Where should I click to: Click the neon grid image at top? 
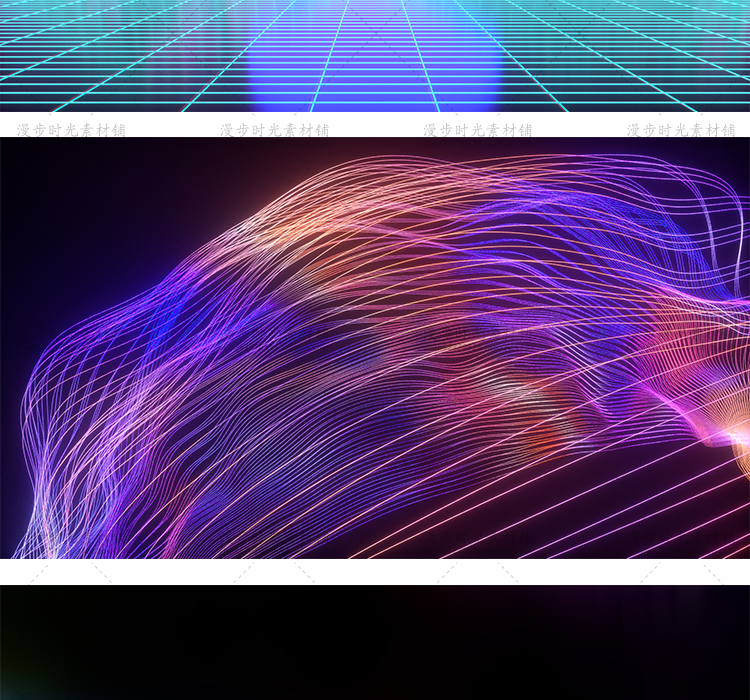tap(375, 55)
